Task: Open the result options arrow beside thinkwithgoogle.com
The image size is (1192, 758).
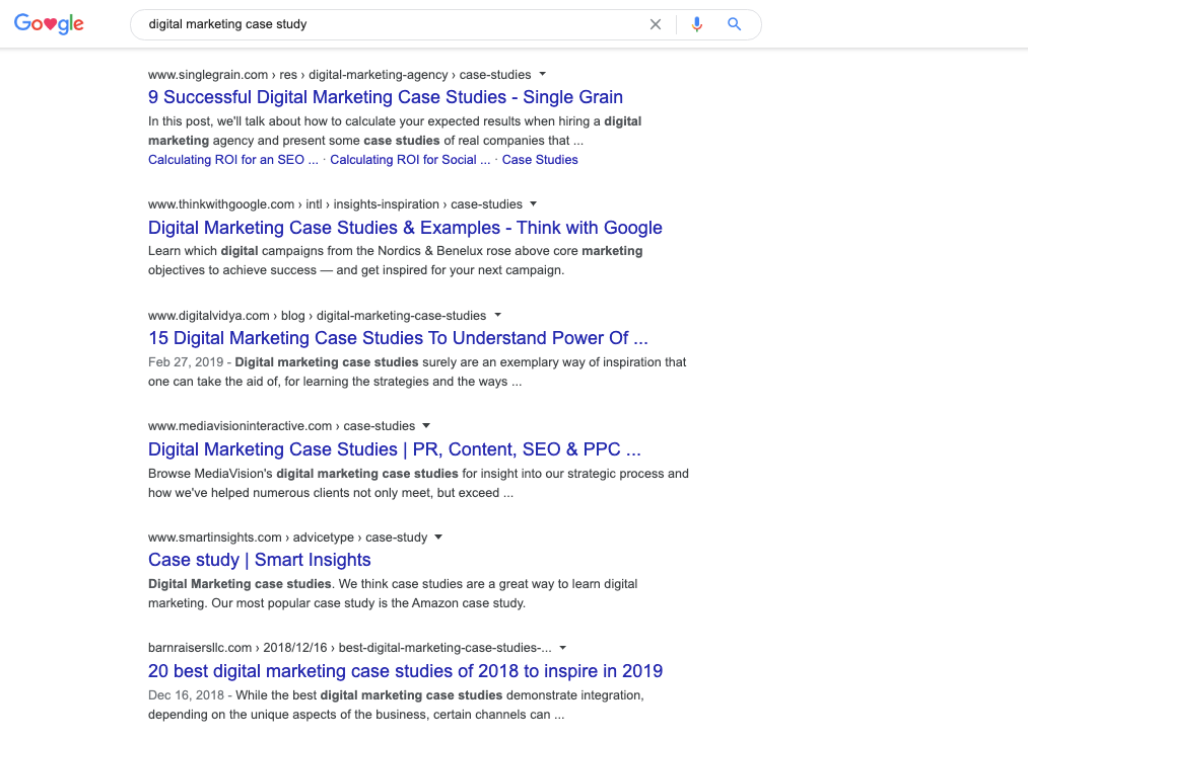Action: coord(533,204)
